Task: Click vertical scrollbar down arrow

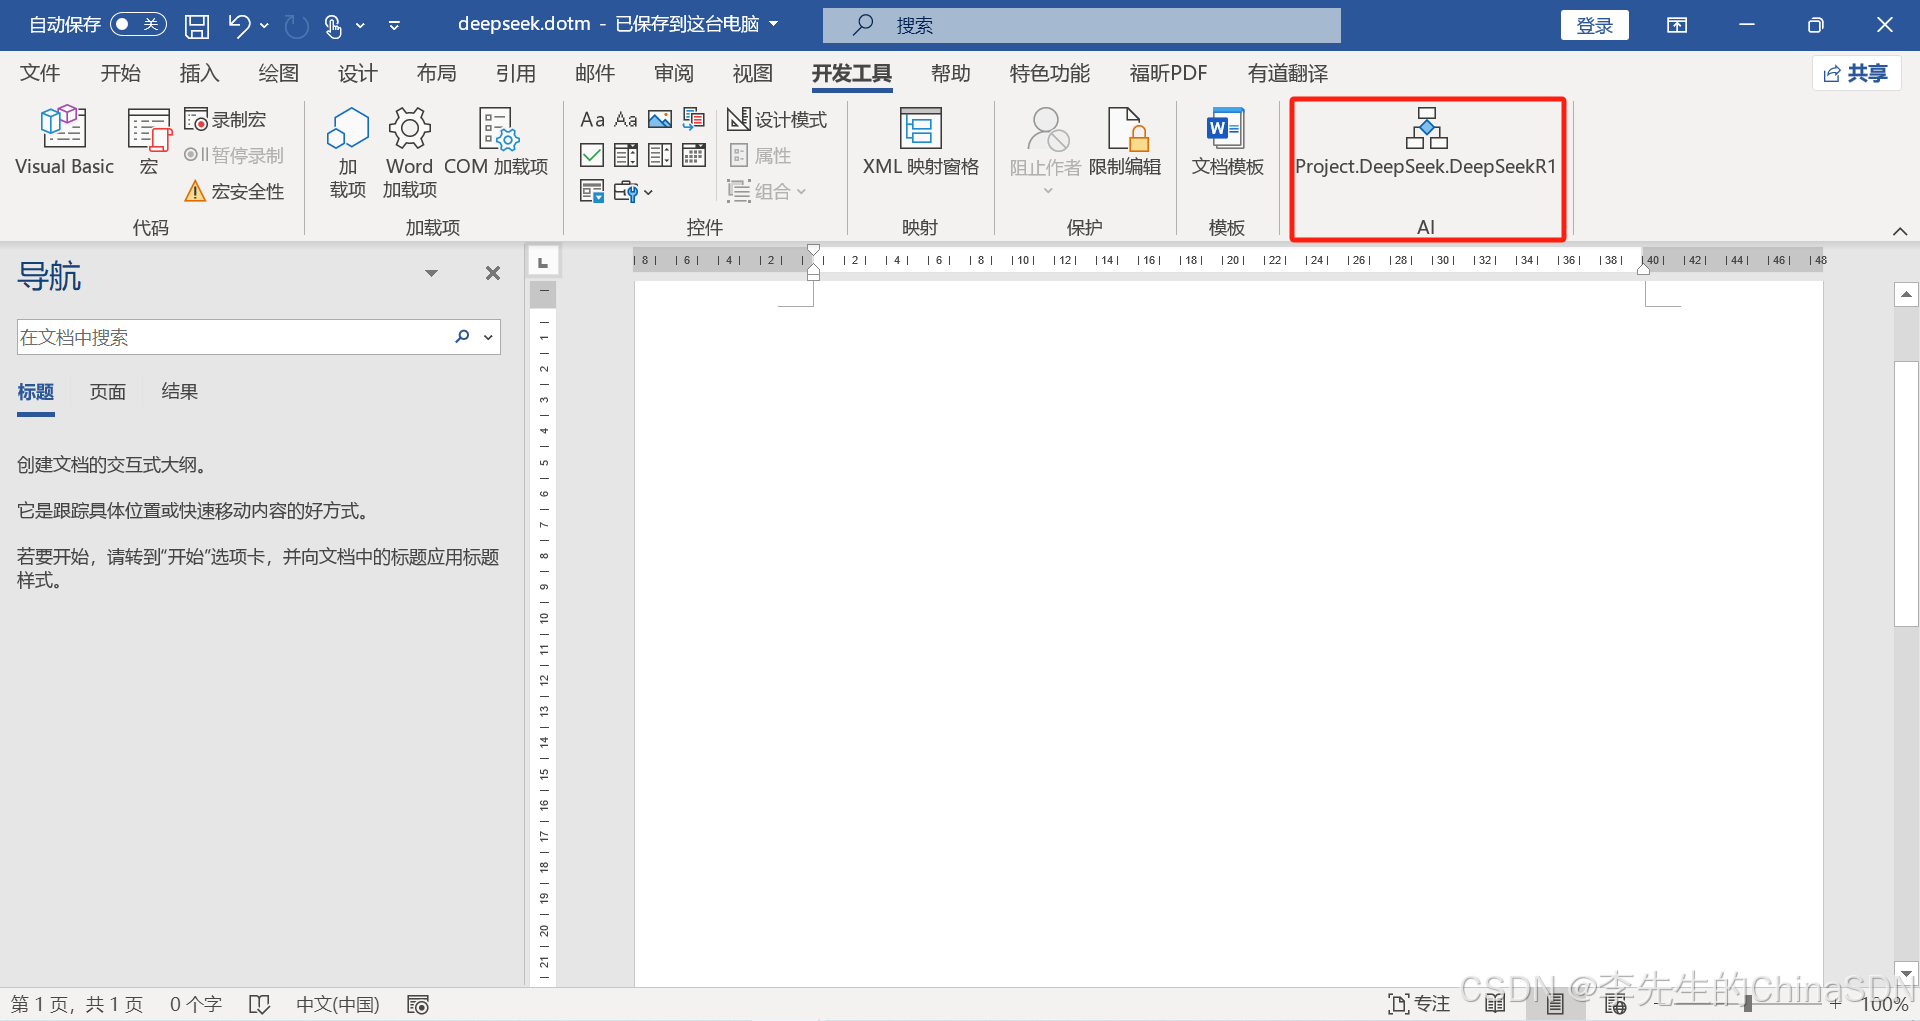Action: tap(1906, 973)
